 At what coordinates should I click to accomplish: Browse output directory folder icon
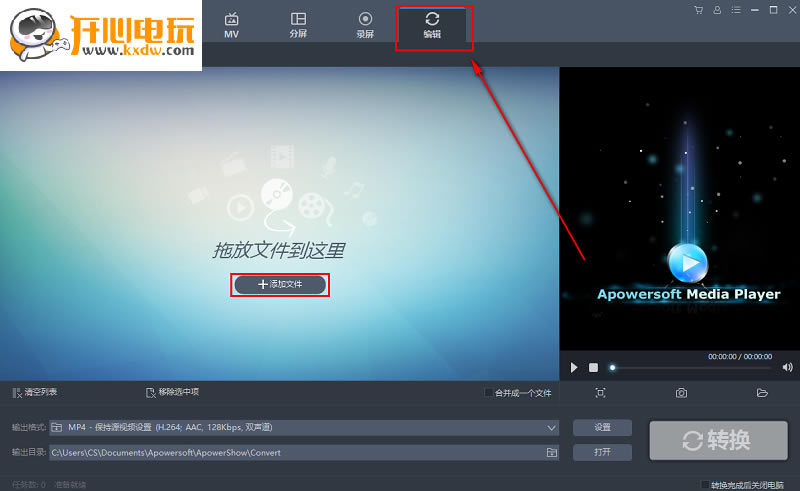click(551, 452)
